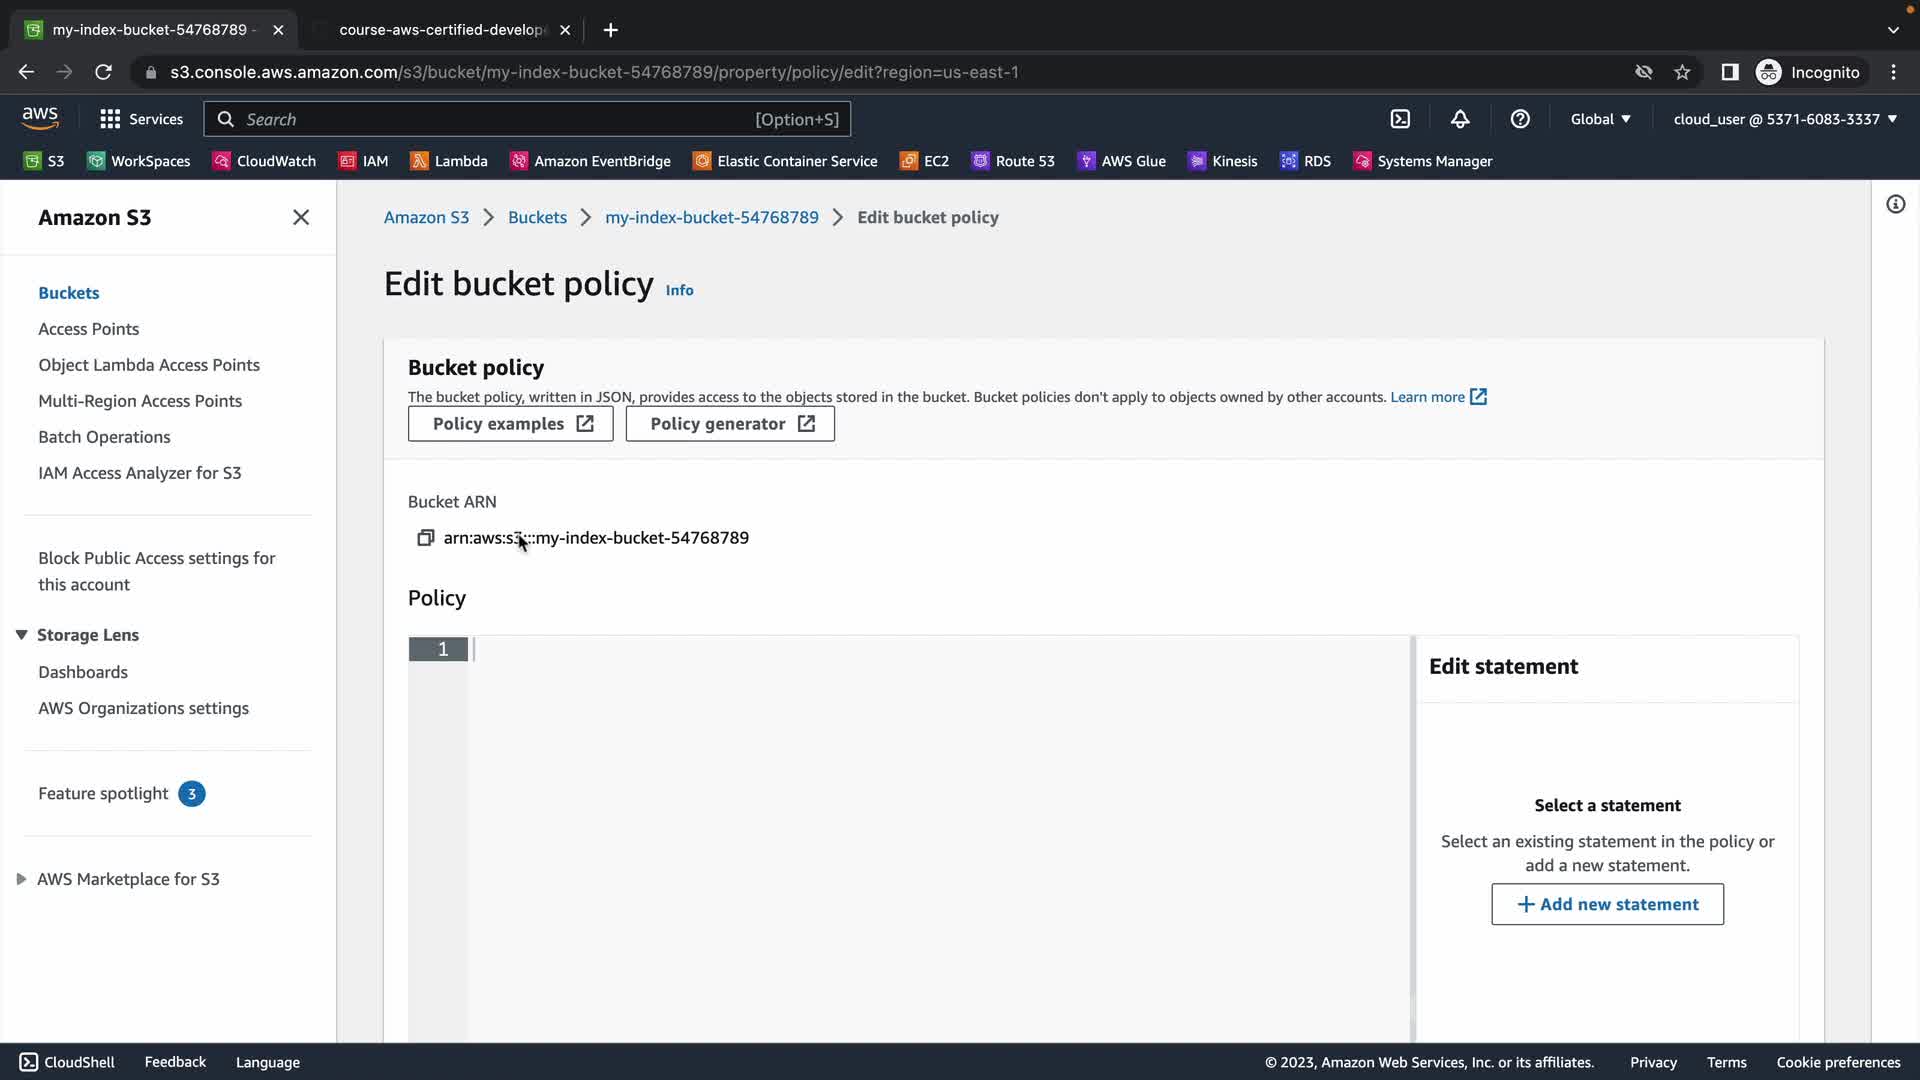The image size is (1920, 1080).
Task: Click Add new statement button
Action: [1607, 904]
